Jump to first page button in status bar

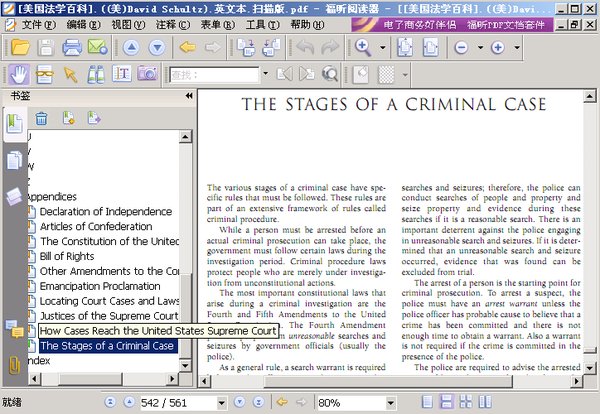[110, 402]
